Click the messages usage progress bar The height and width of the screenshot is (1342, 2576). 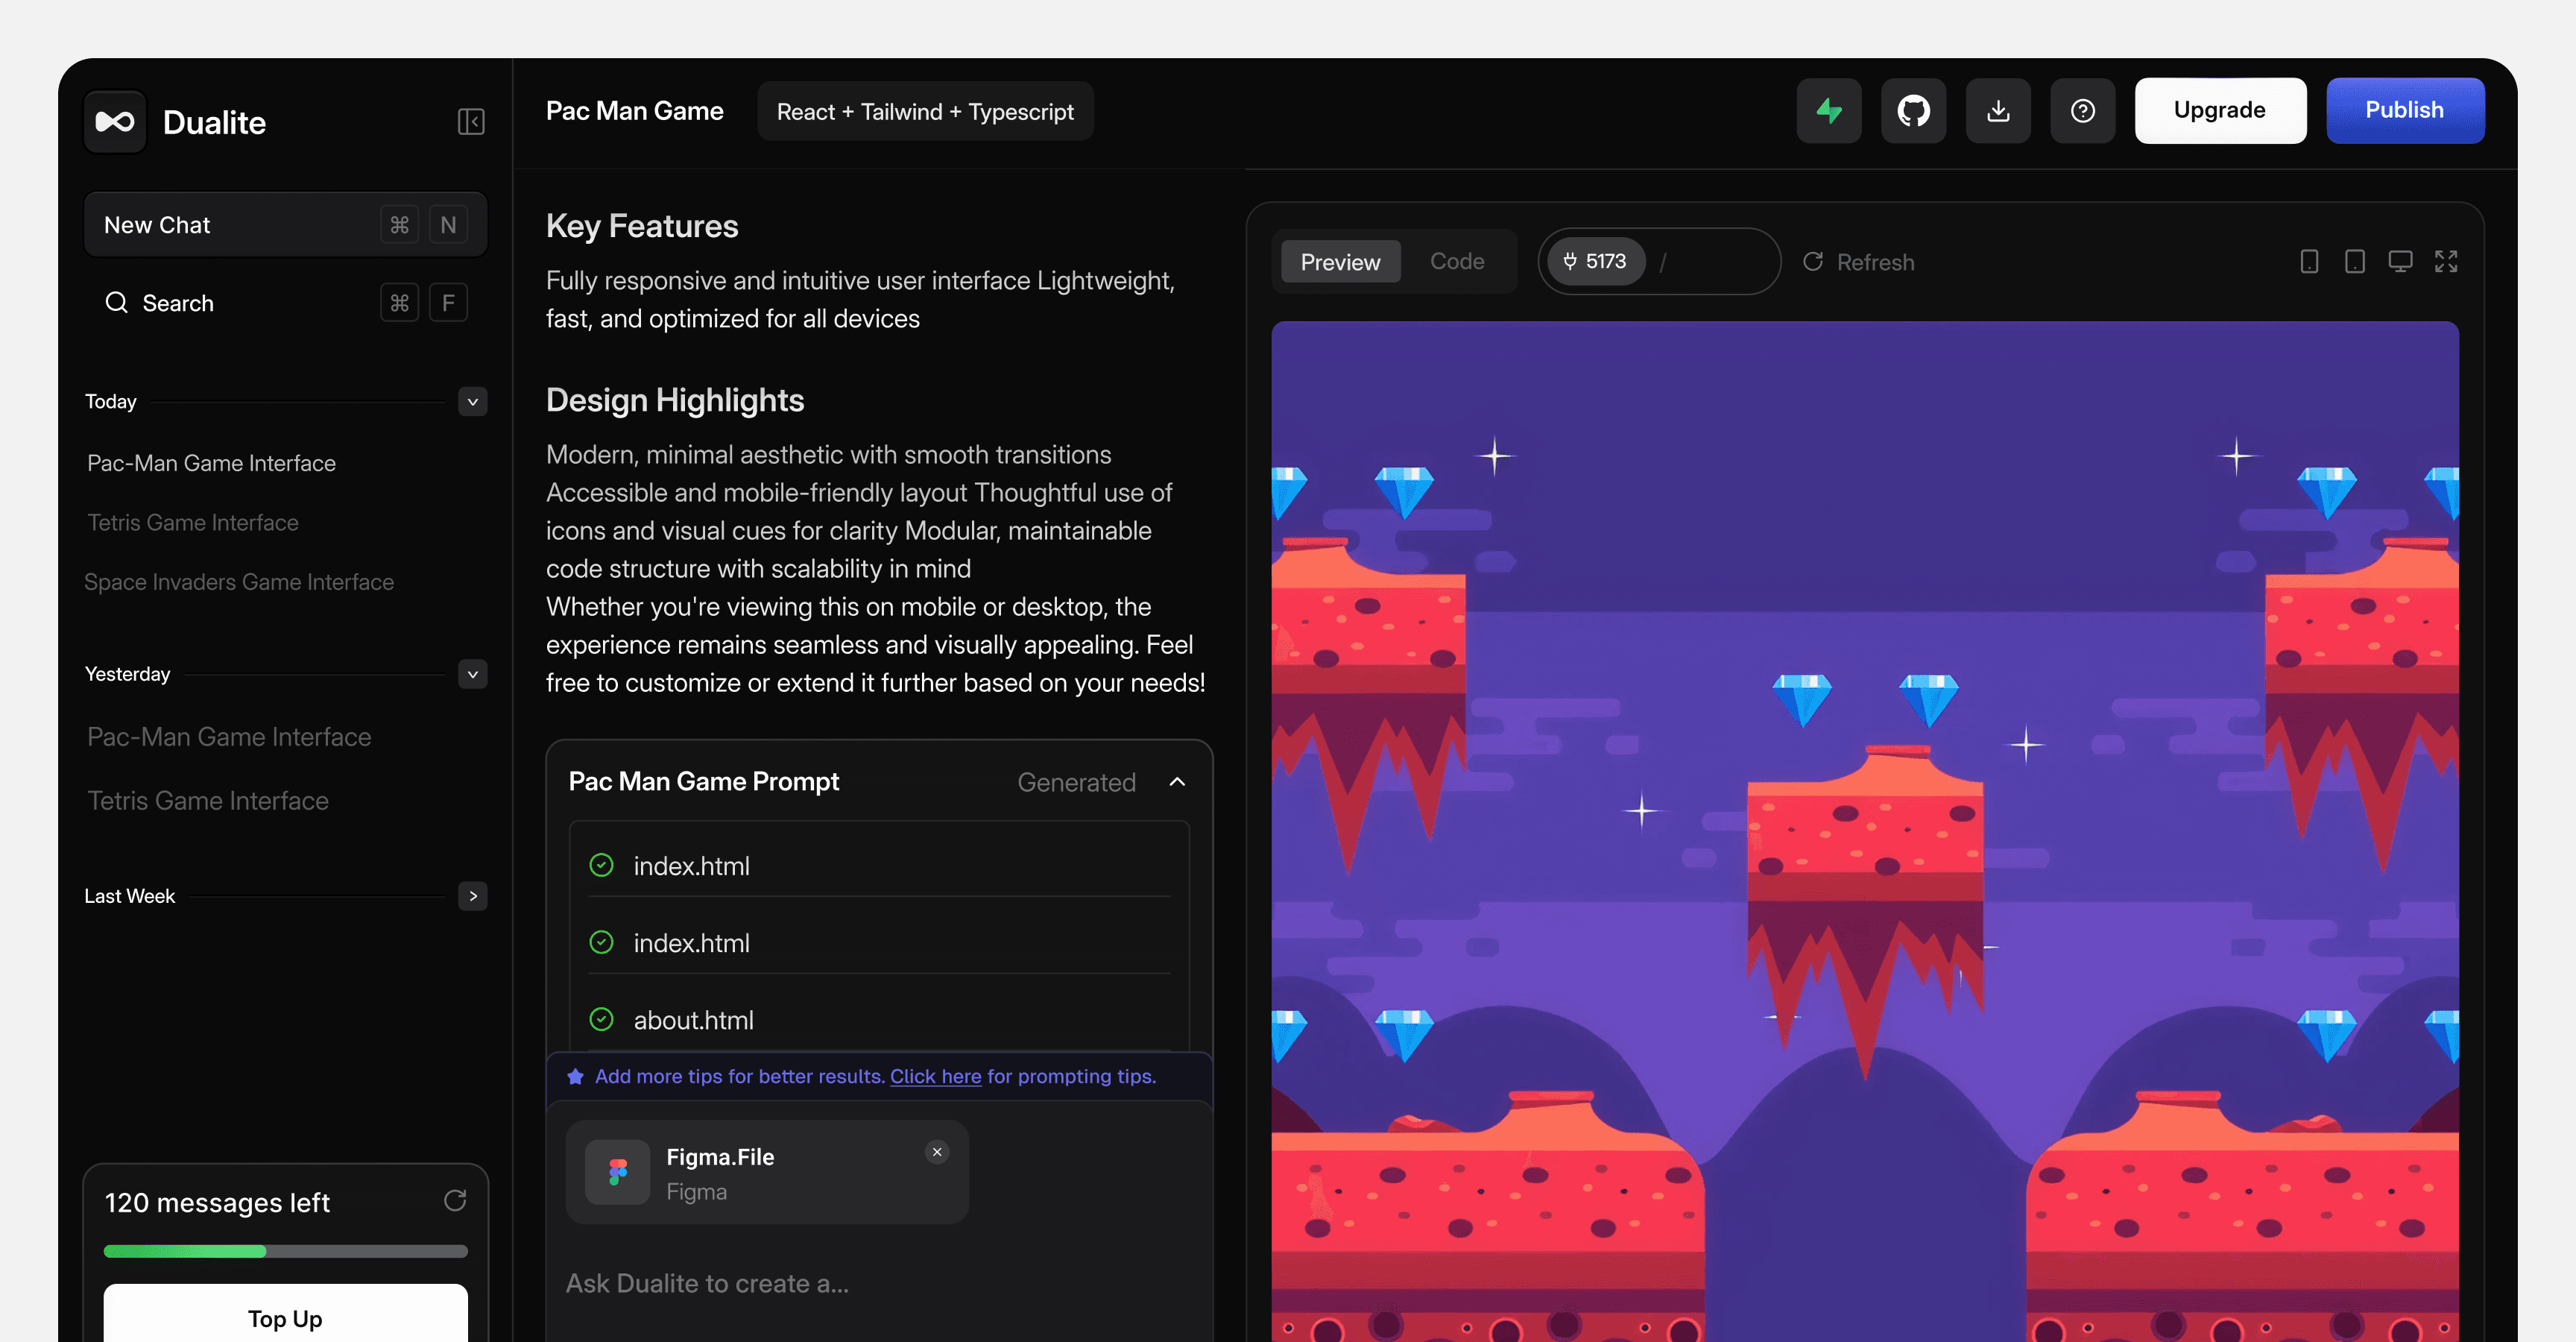tap(285, 1251)
